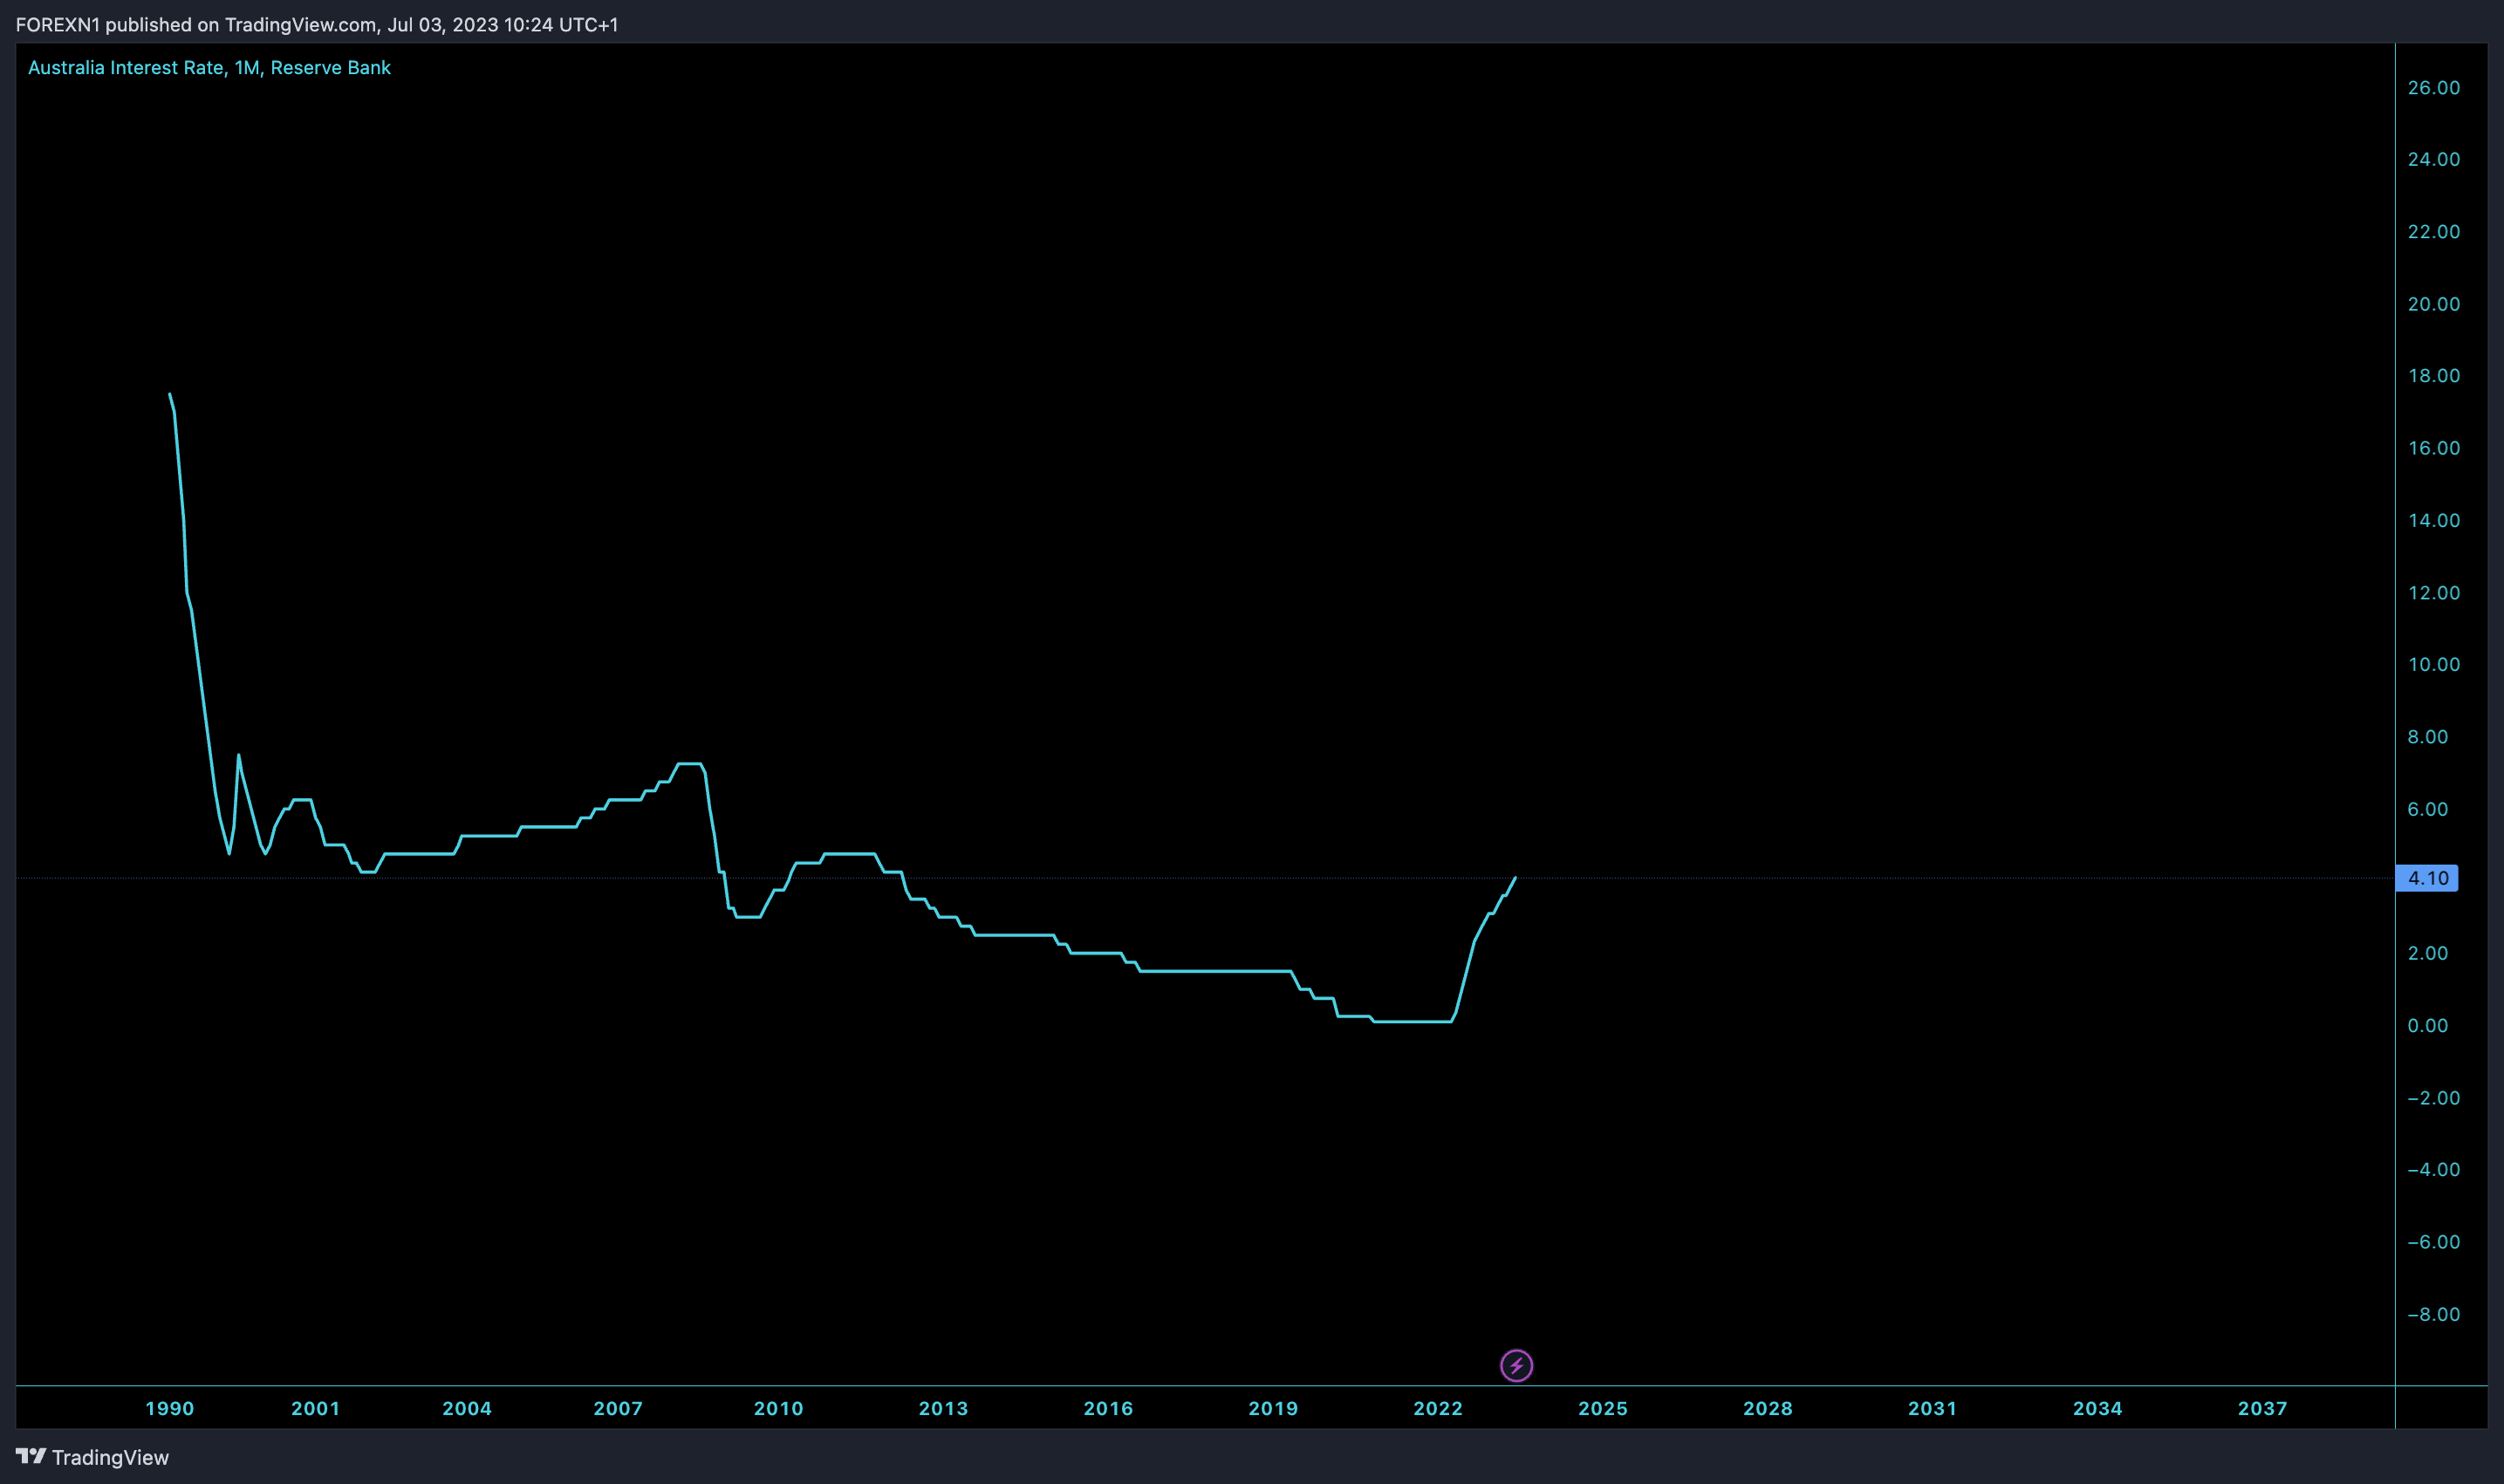This screenshot has height=1484, width=2504.
Task: Click the 22.00 price scale value
Action: (x=2433, y=231)
